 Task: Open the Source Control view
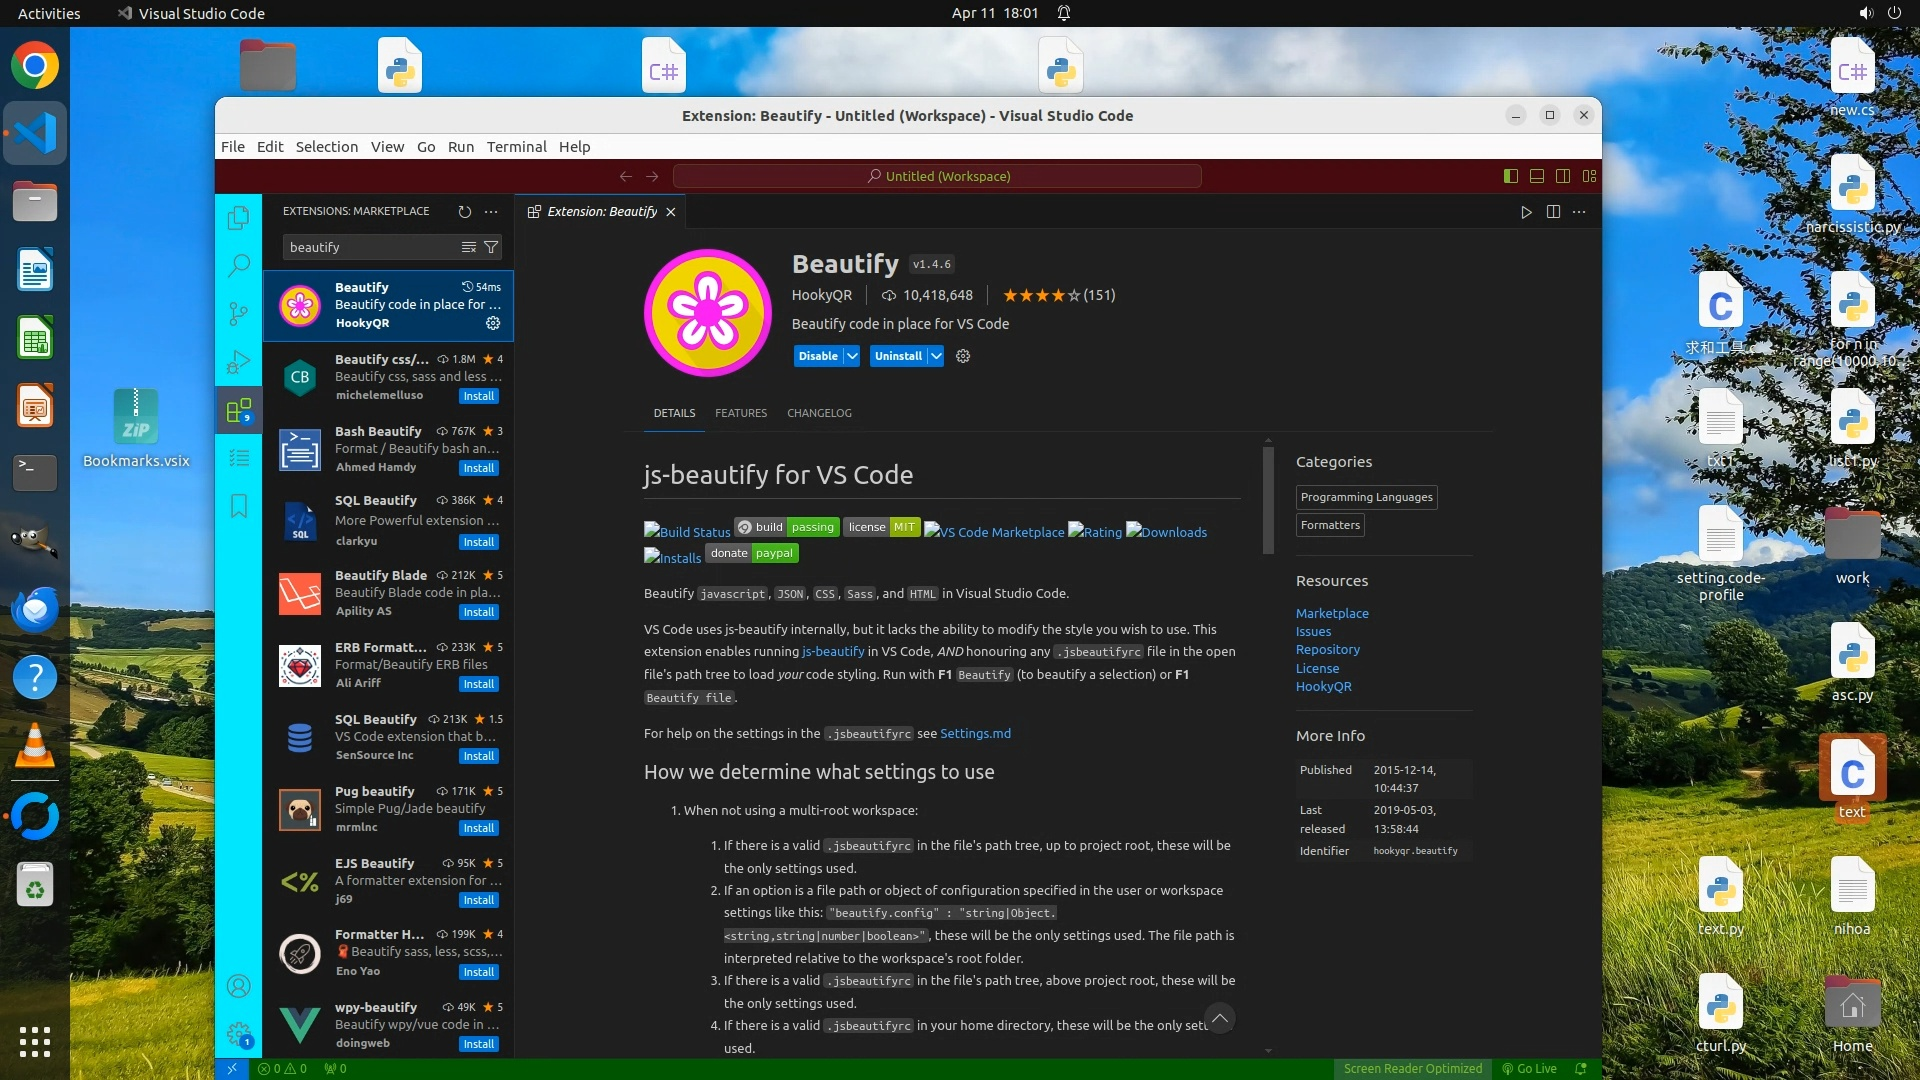(238, 314)
